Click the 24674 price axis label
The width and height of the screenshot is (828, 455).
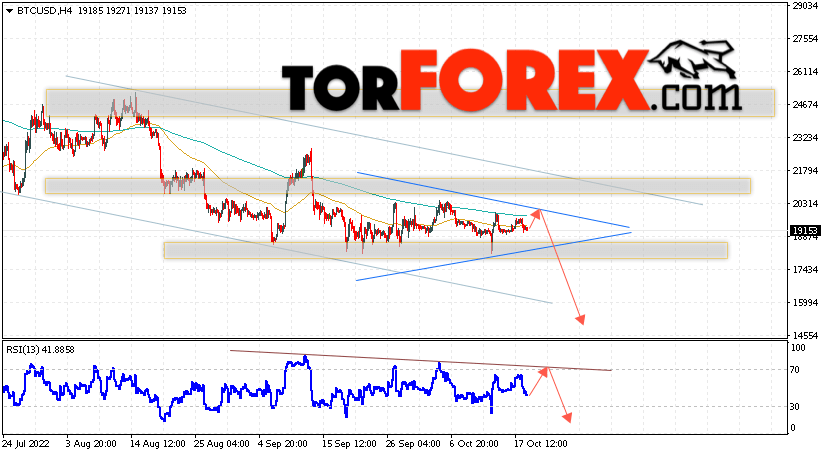pyautogui.click(x=805, y=105)
